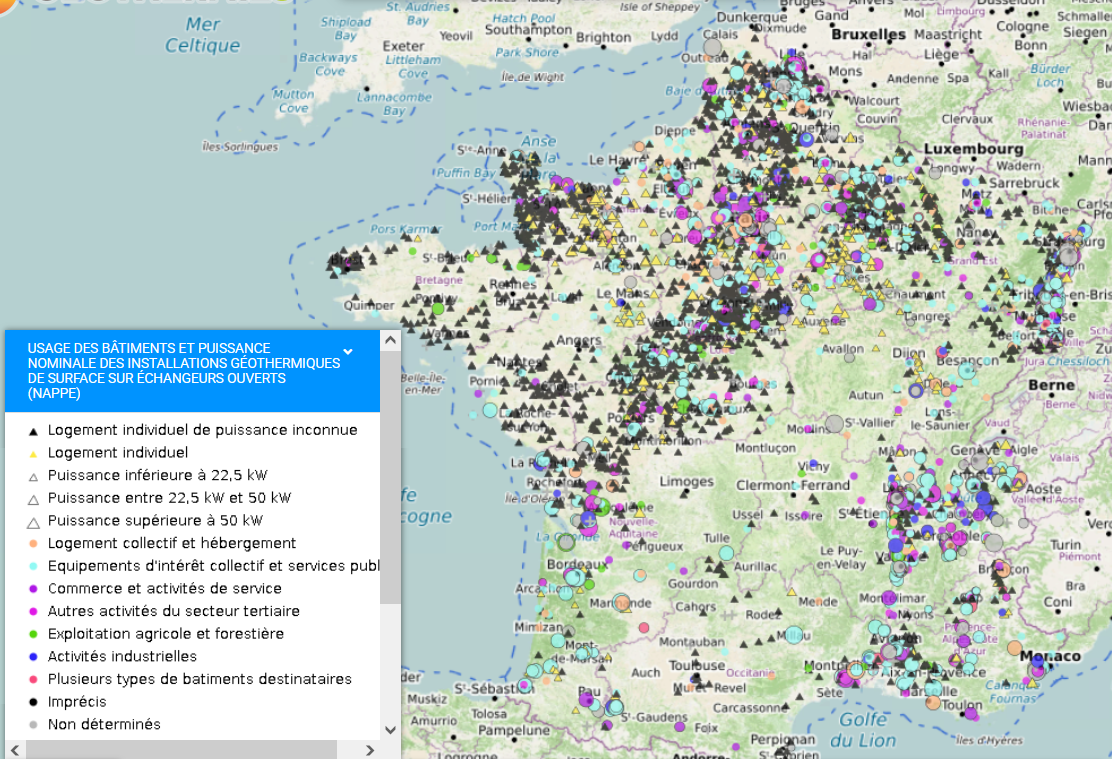Click the blue dot for Activités industrielles
Image resolution: width=1112 pixels, height=759 pixels.
pyautogui.click(x=33, y=657)
